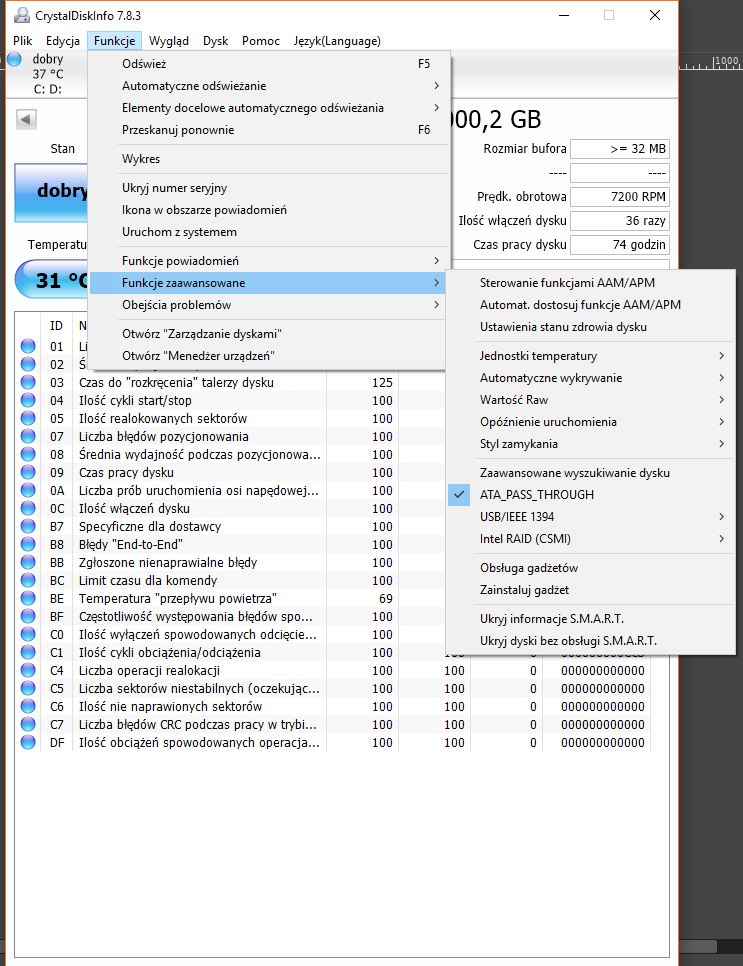Click status orb for attribute 03 row
The image size is (743, 966).
point(28,382)
